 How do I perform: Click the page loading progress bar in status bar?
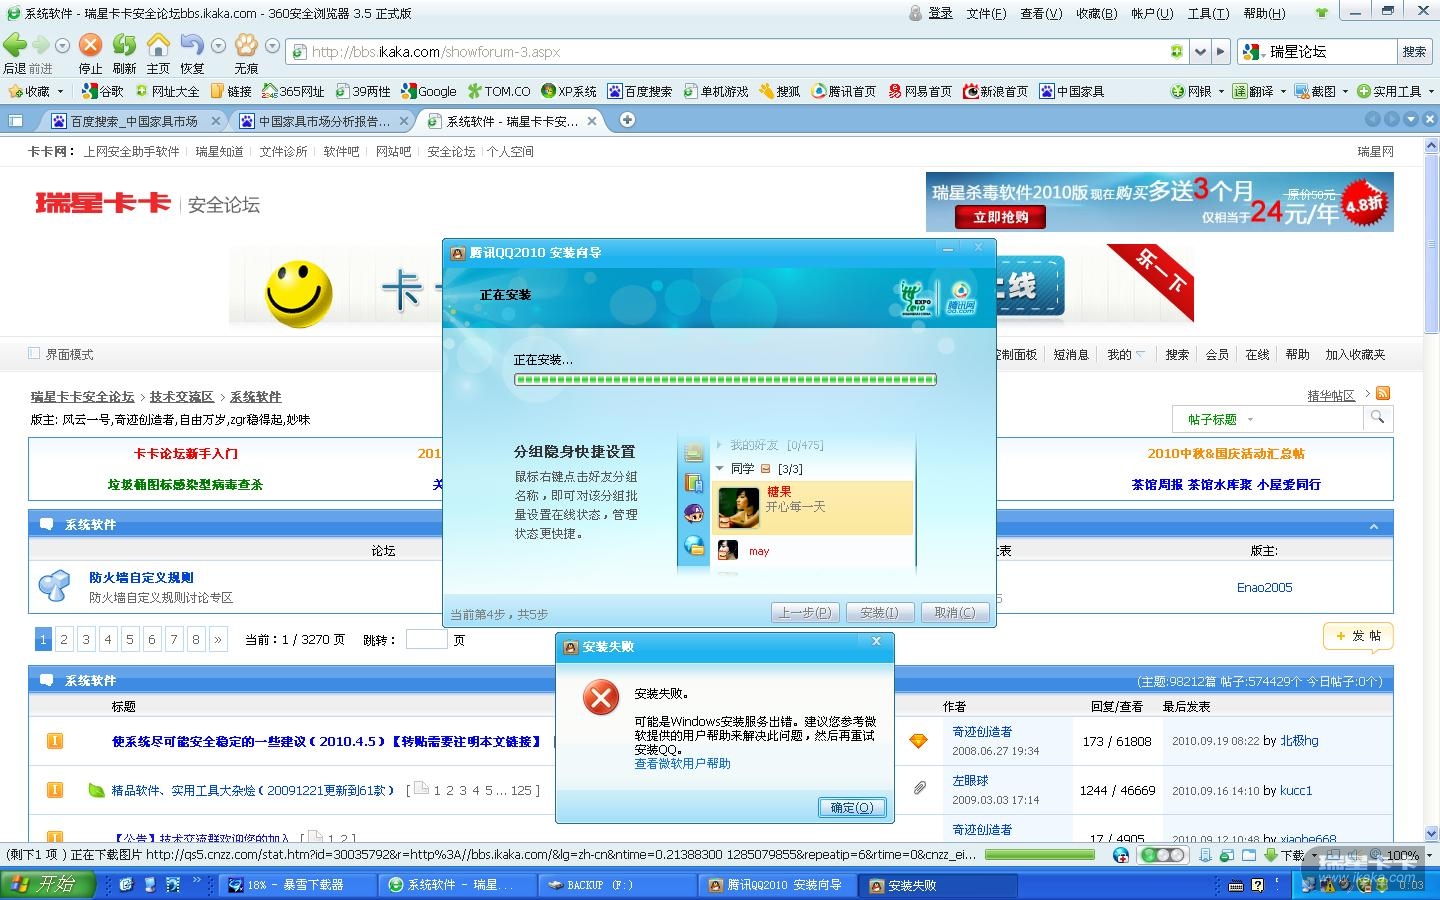(1040, 855)
